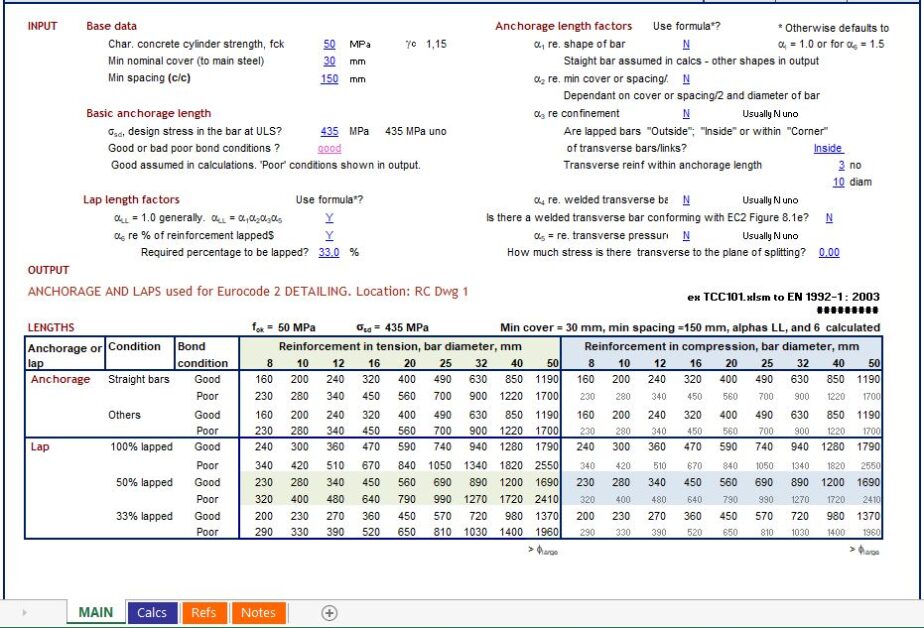Select concrete strength fck value 50
This screenshot has height=628, width=924.
(x=329, y=44)
